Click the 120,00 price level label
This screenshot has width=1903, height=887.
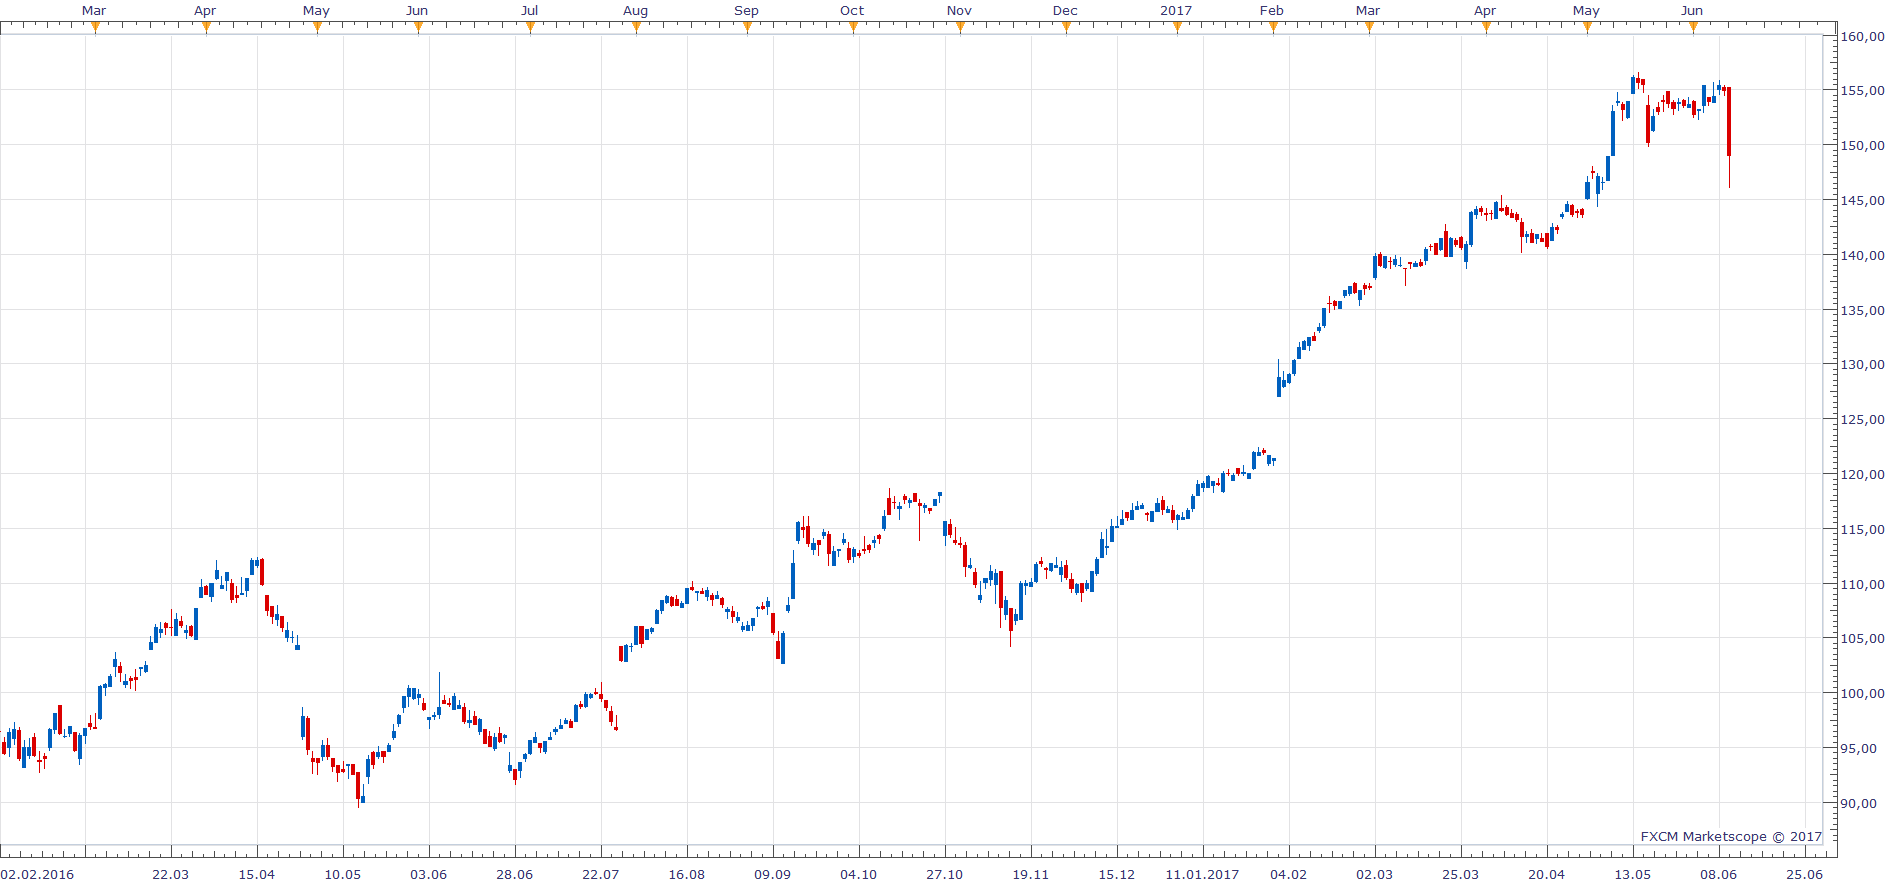click(x=1863, y=475)
